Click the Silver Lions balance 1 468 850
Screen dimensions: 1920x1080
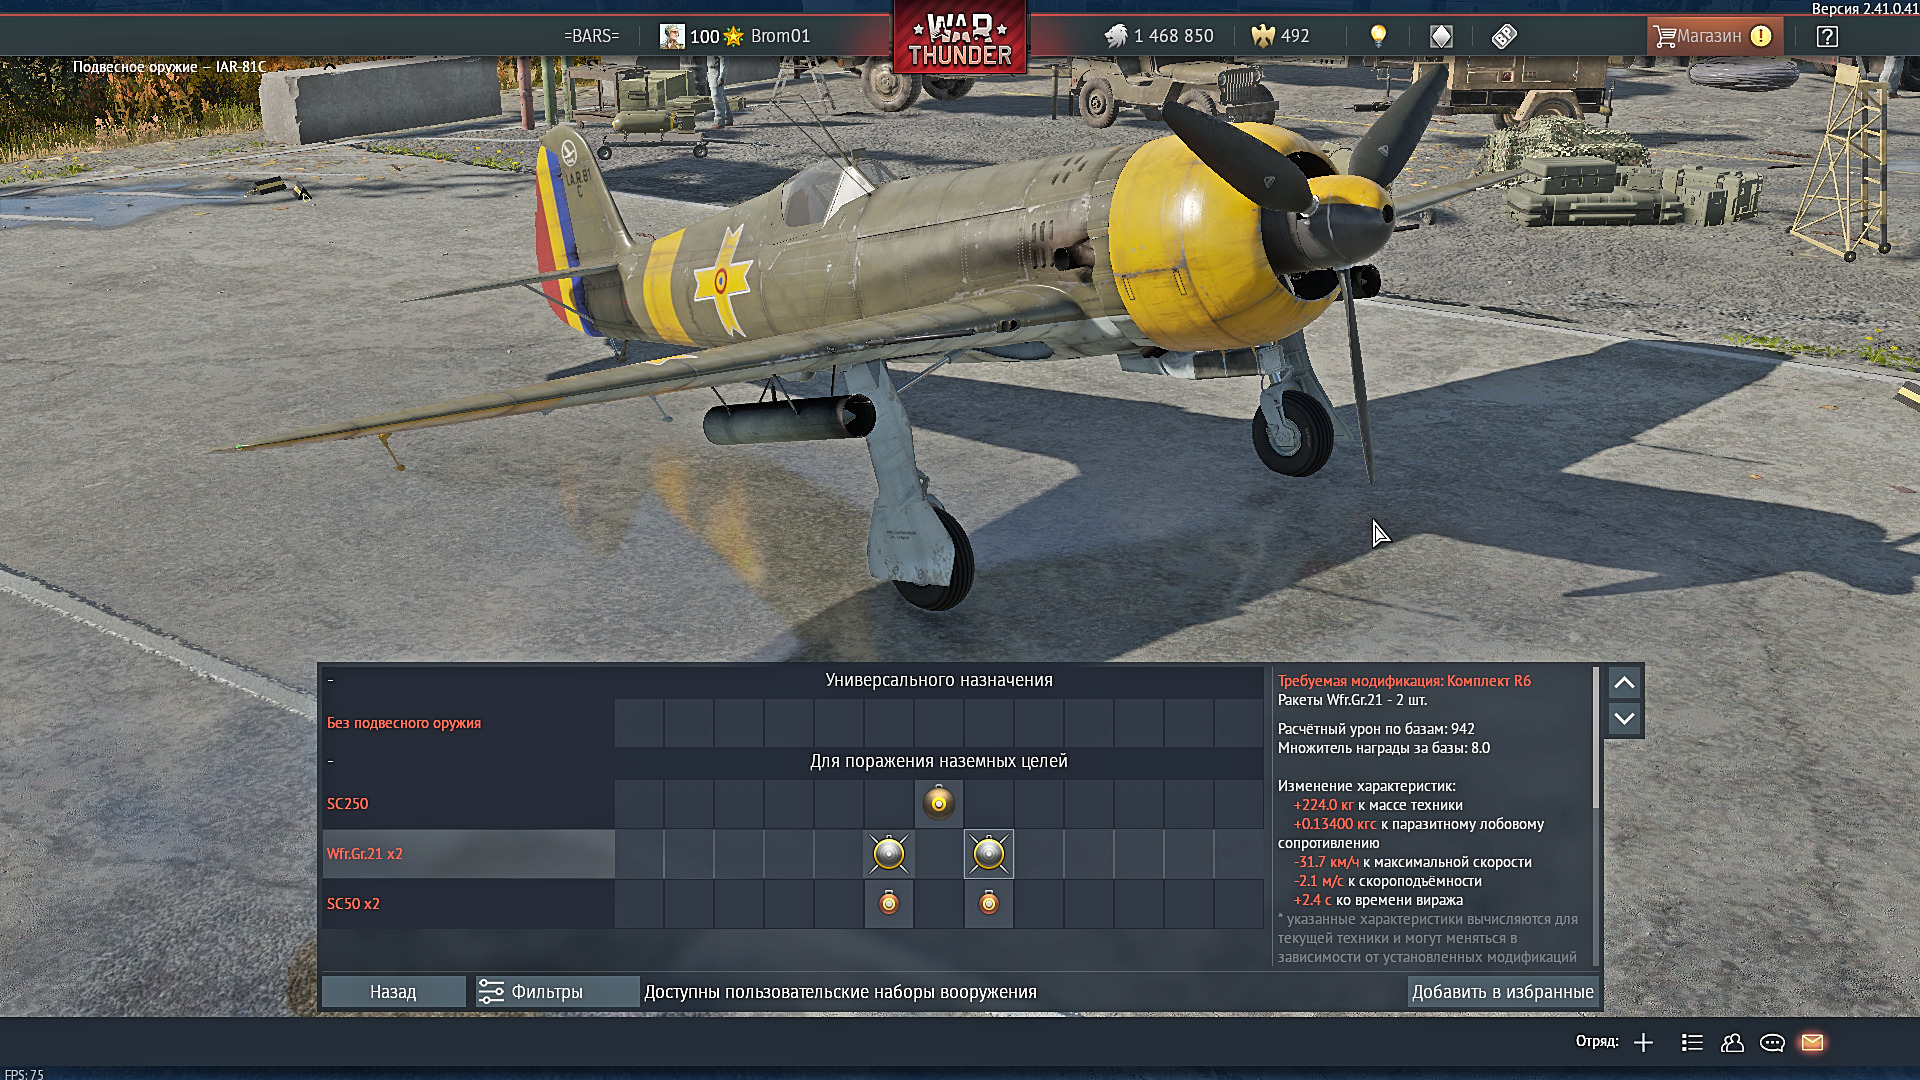[1159, 36]
